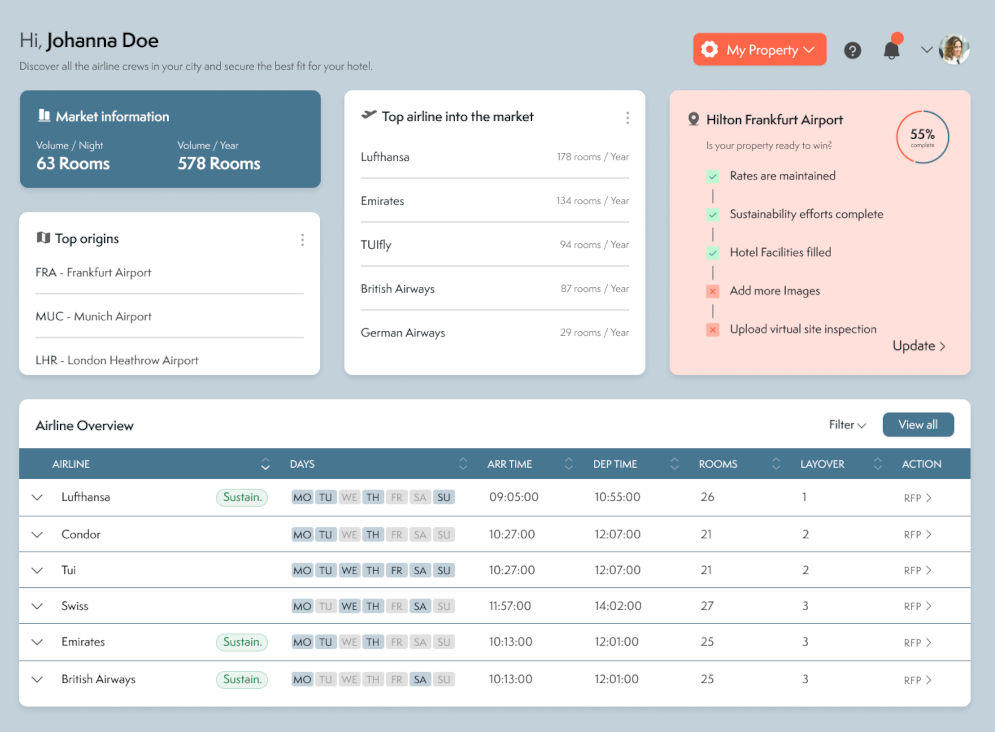Click the 55% complete progress ring

tap(922, 137)
